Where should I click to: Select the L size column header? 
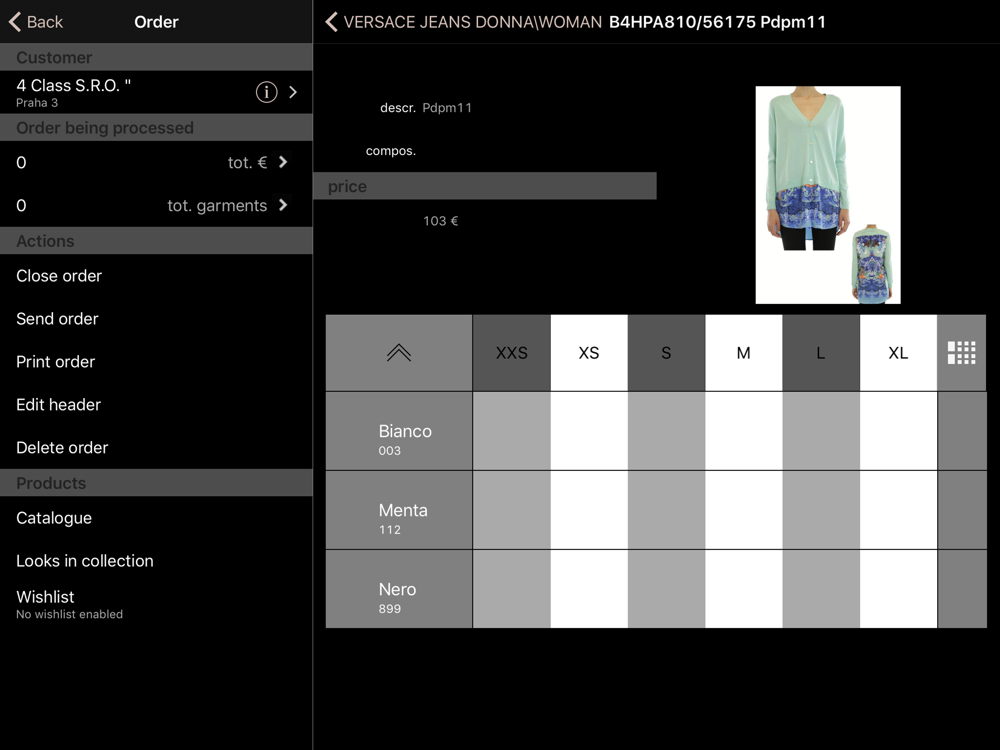(821, 353)
